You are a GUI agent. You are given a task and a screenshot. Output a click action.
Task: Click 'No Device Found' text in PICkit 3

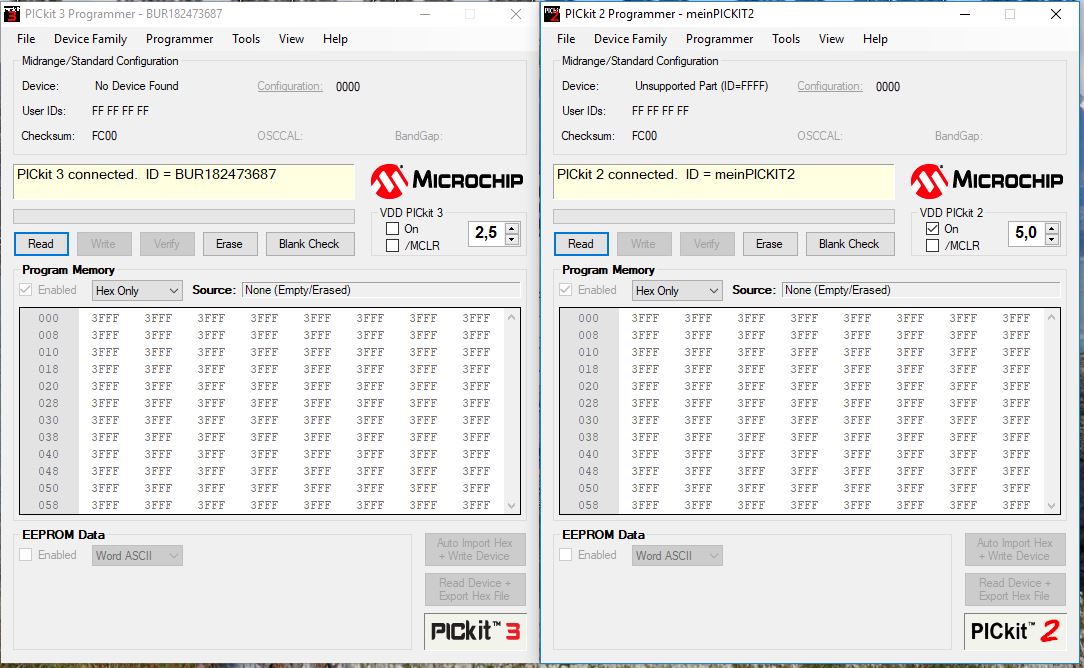(x=137, y=86)
